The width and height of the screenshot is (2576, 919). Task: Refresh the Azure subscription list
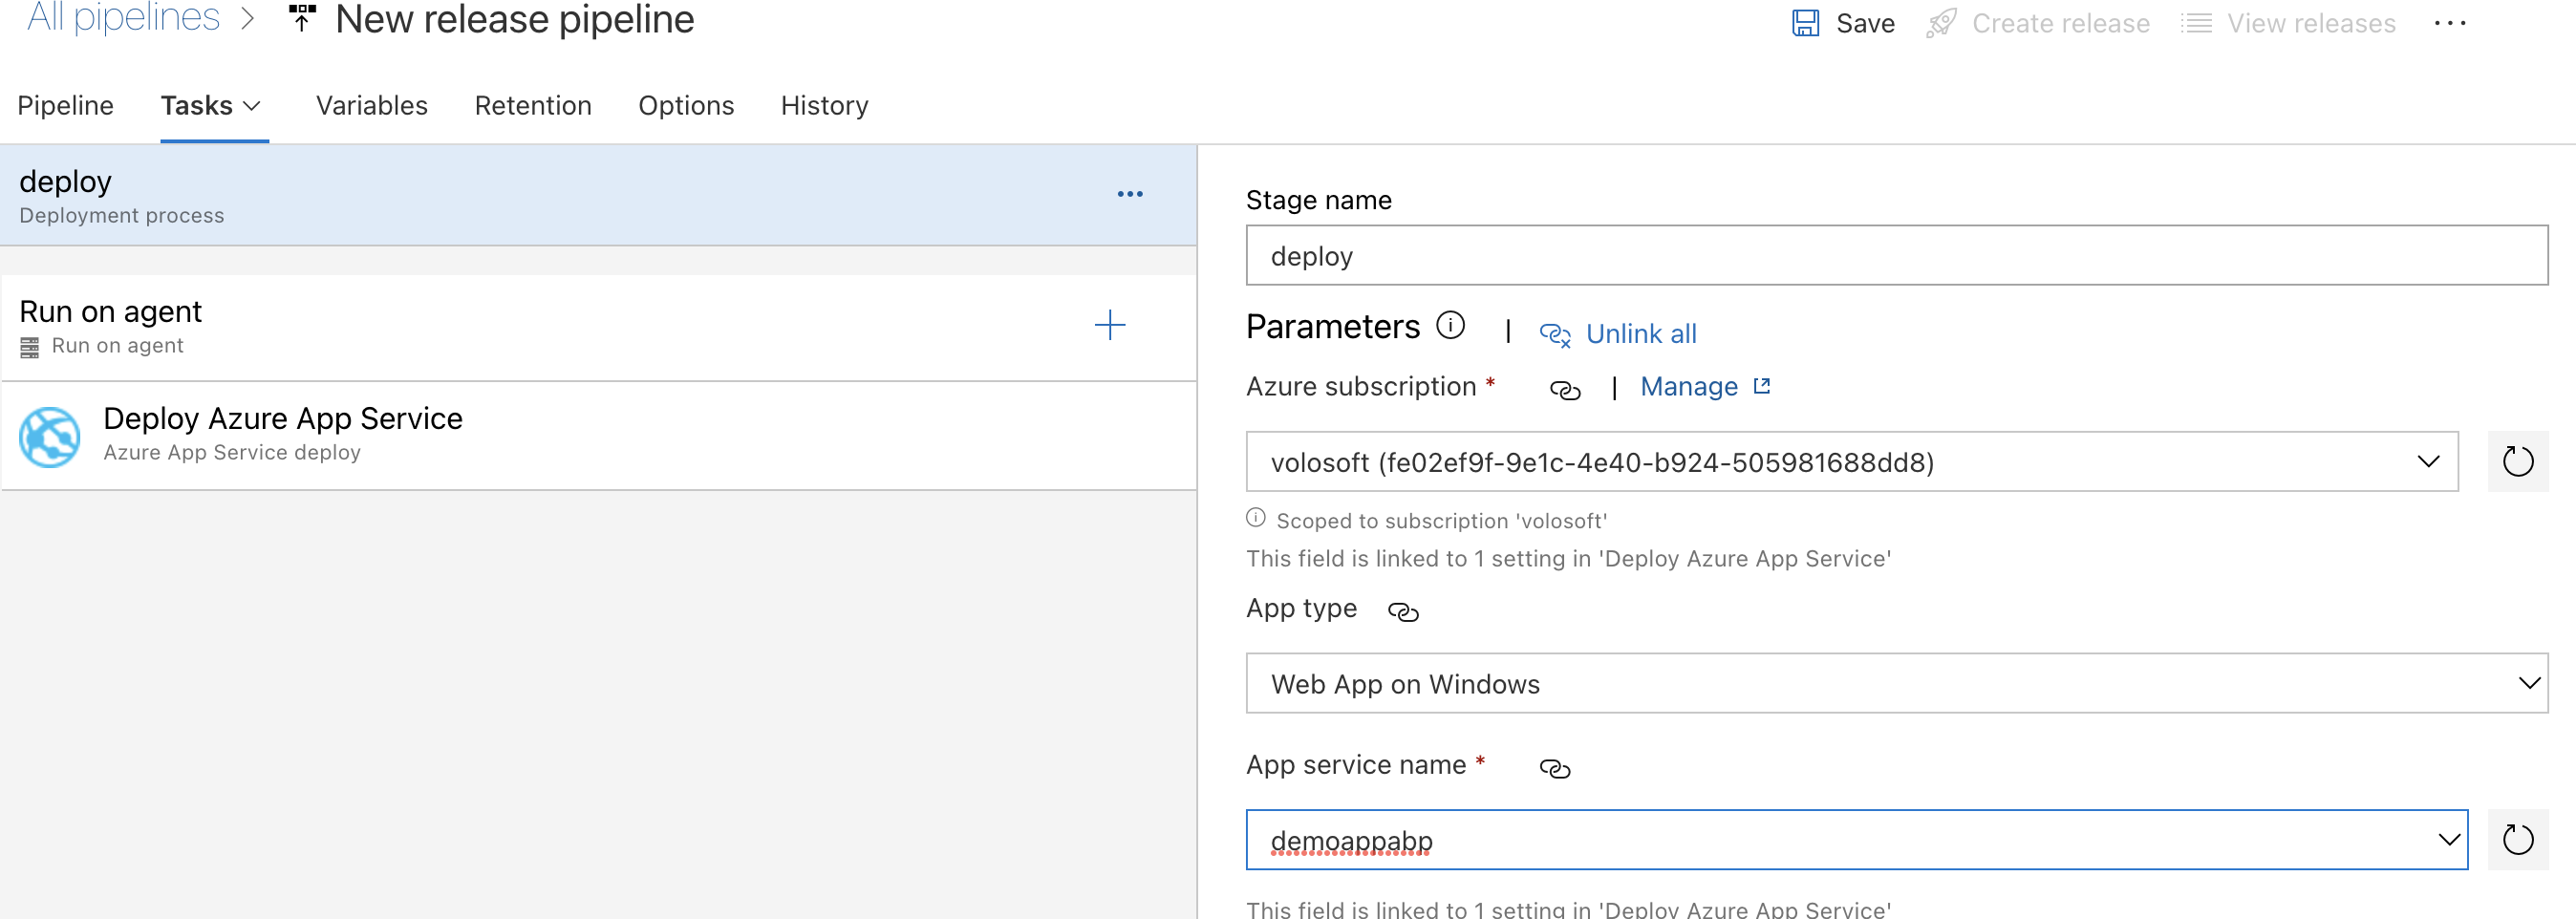(2517, 462)
